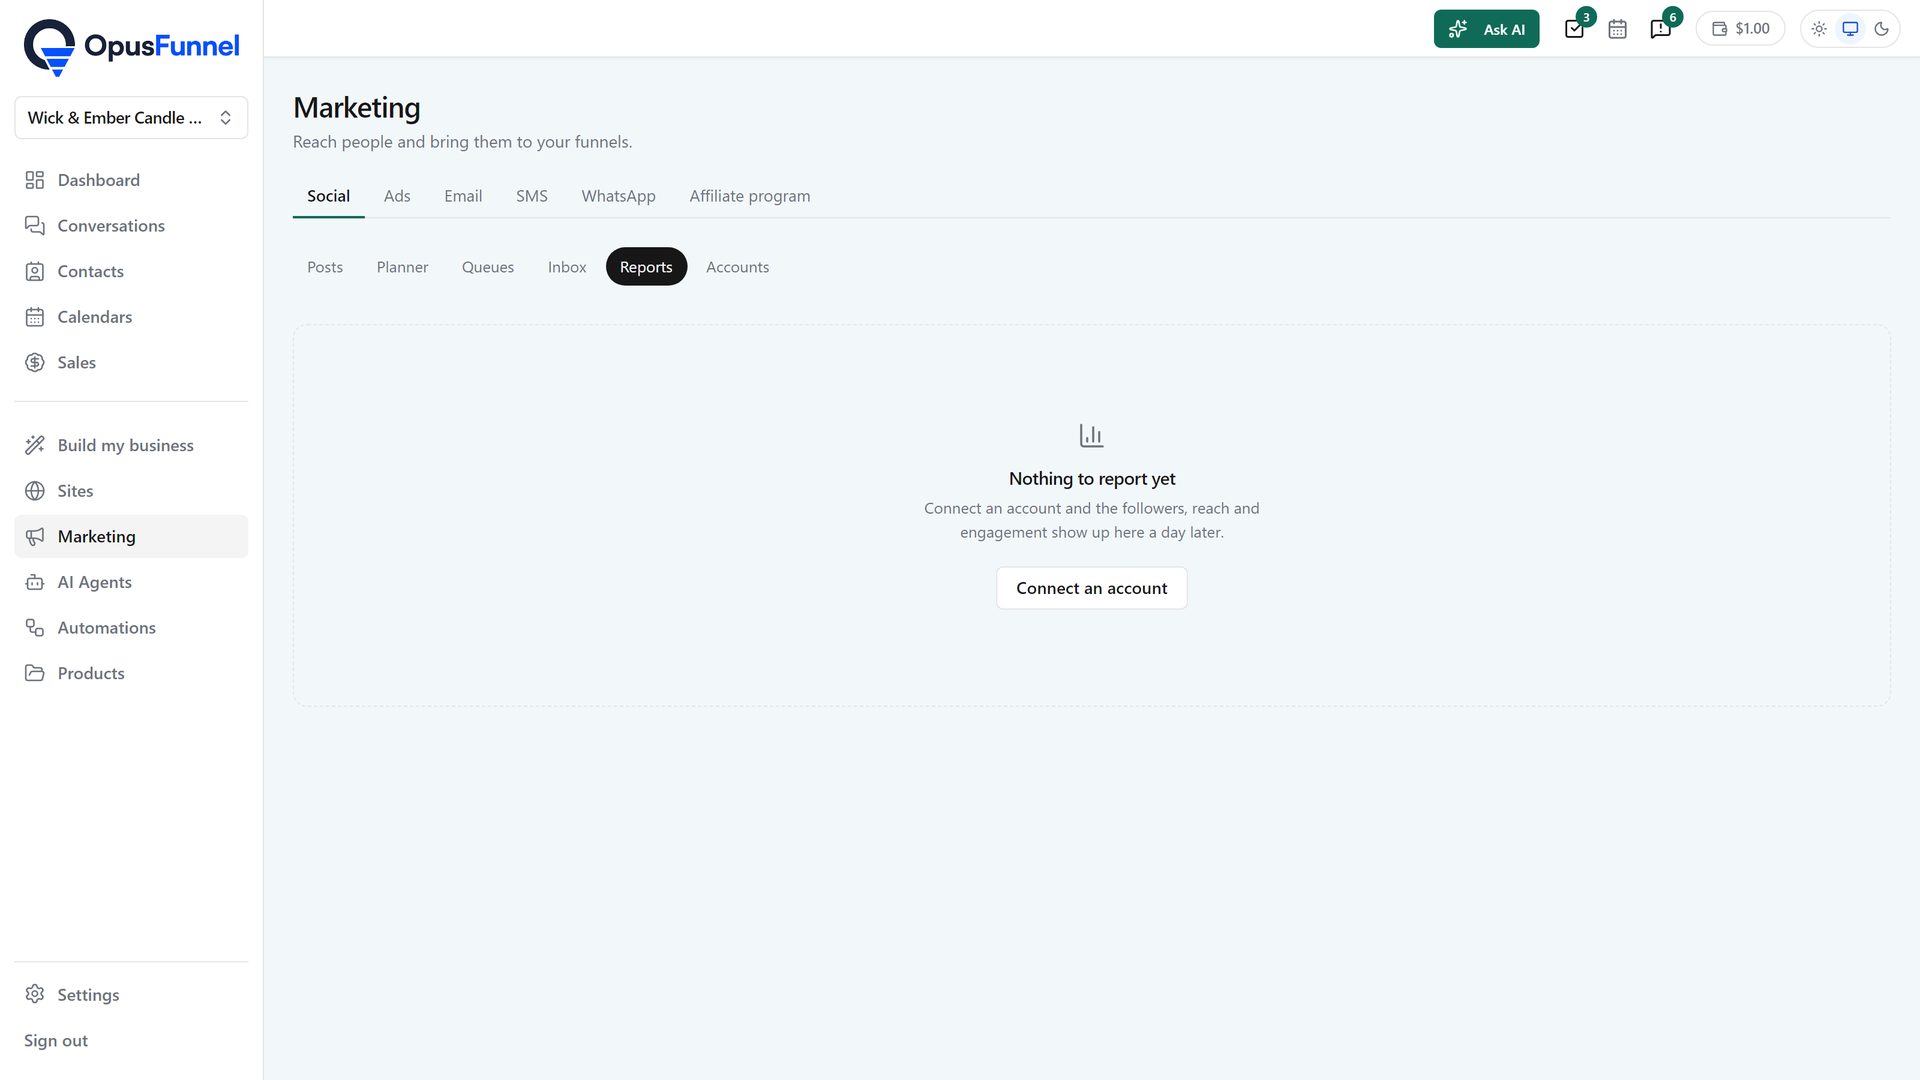The image size is (1920, 1080).
Task: Click the 'Connect an account and the followers' description
Action: pos(1092,520)
